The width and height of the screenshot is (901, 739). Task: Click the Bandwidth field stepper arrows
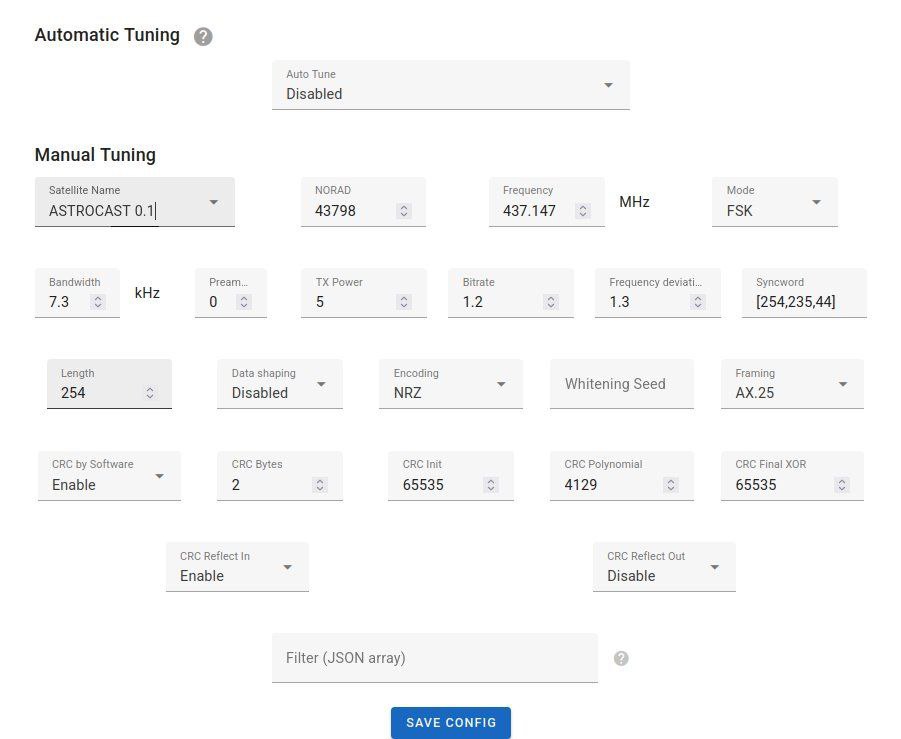point(98,302)
